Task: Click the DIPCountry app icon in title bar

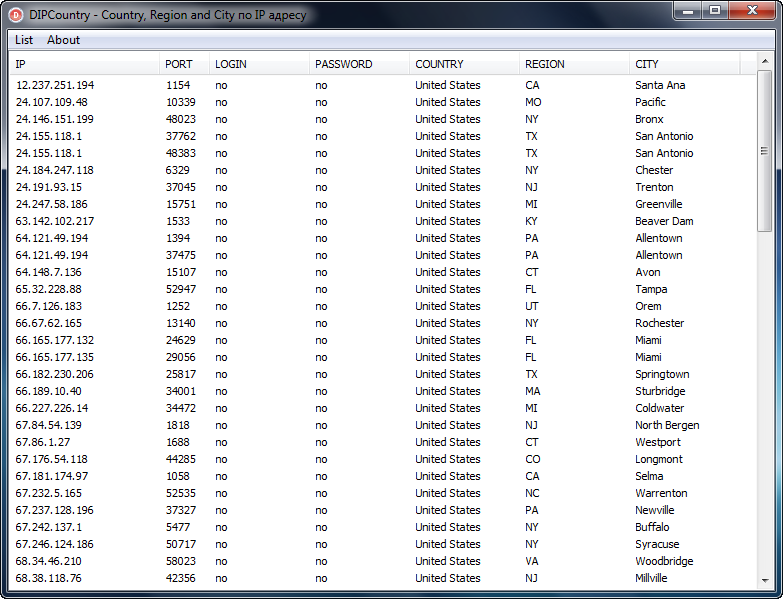Action: point(16,15)
